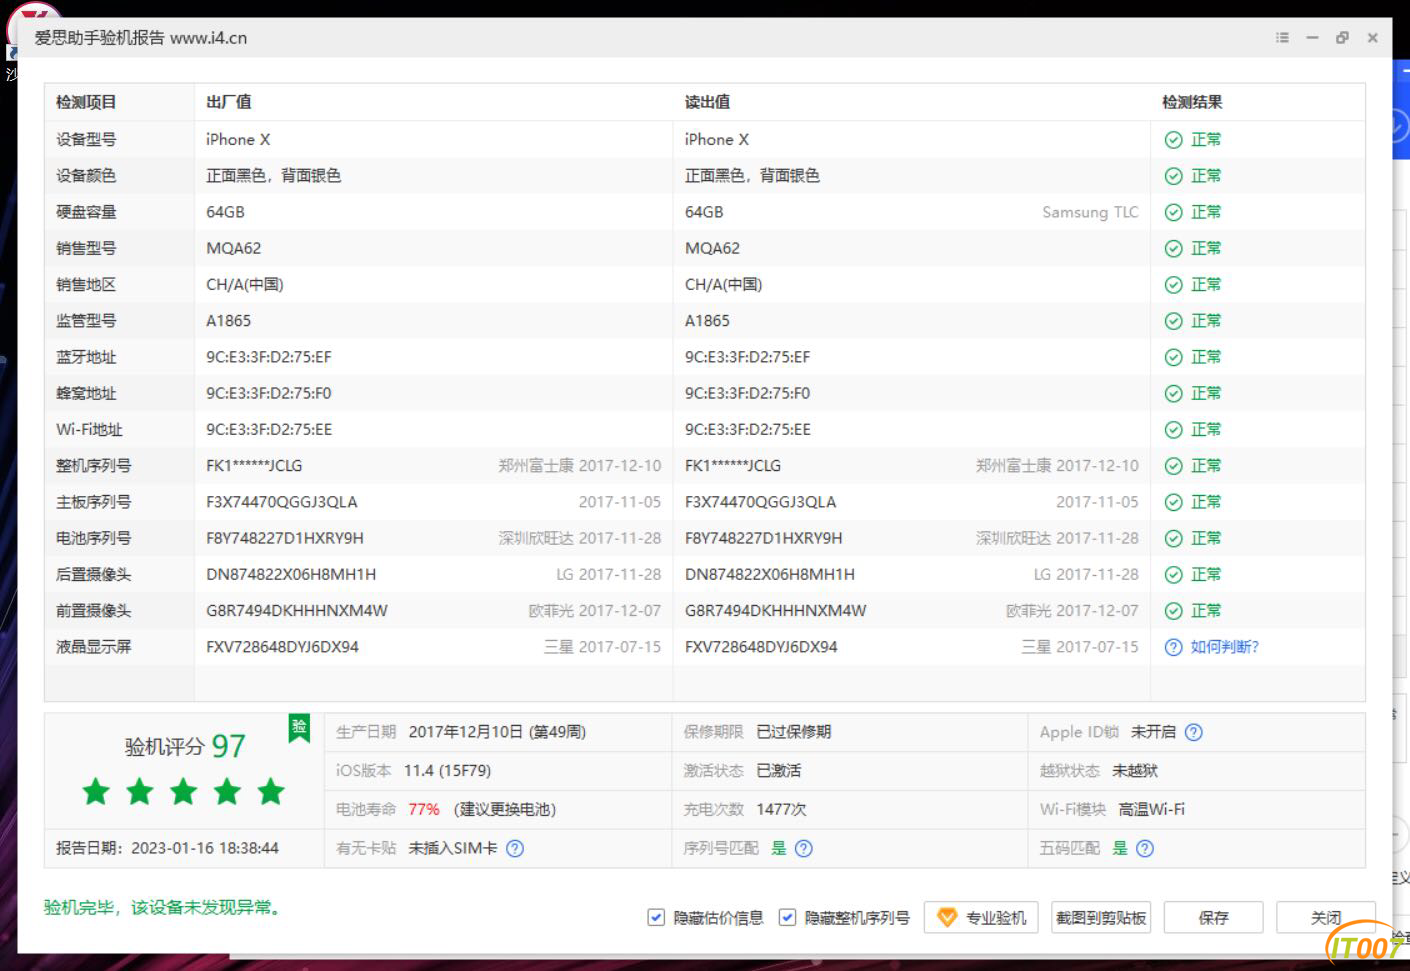Click the 正常 check icon for 整机序列号
This screenshot has height=971, width=1410.
pos(1174,466)
